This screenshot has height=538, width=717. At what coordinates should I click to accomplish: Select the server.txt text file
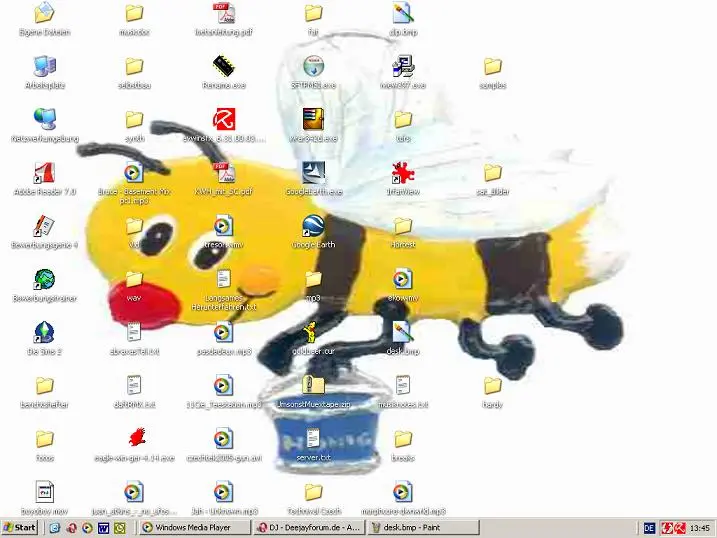313,438
